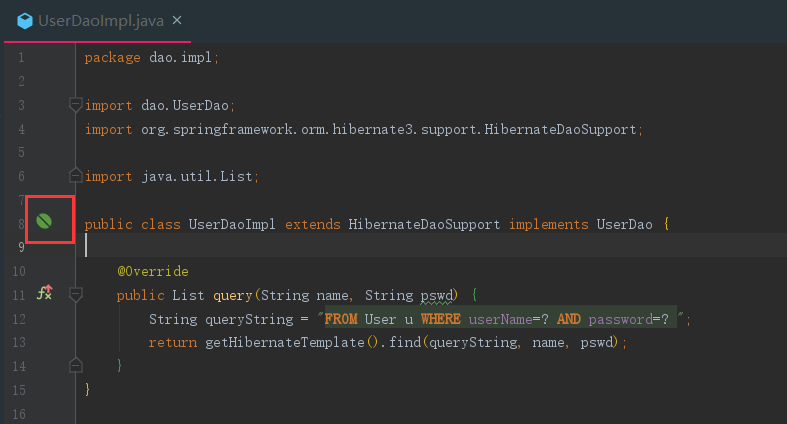Click the return keyword on line 13
Viewport: 787px width, 424px height.
pyautogui.click(x=173, y=343)
